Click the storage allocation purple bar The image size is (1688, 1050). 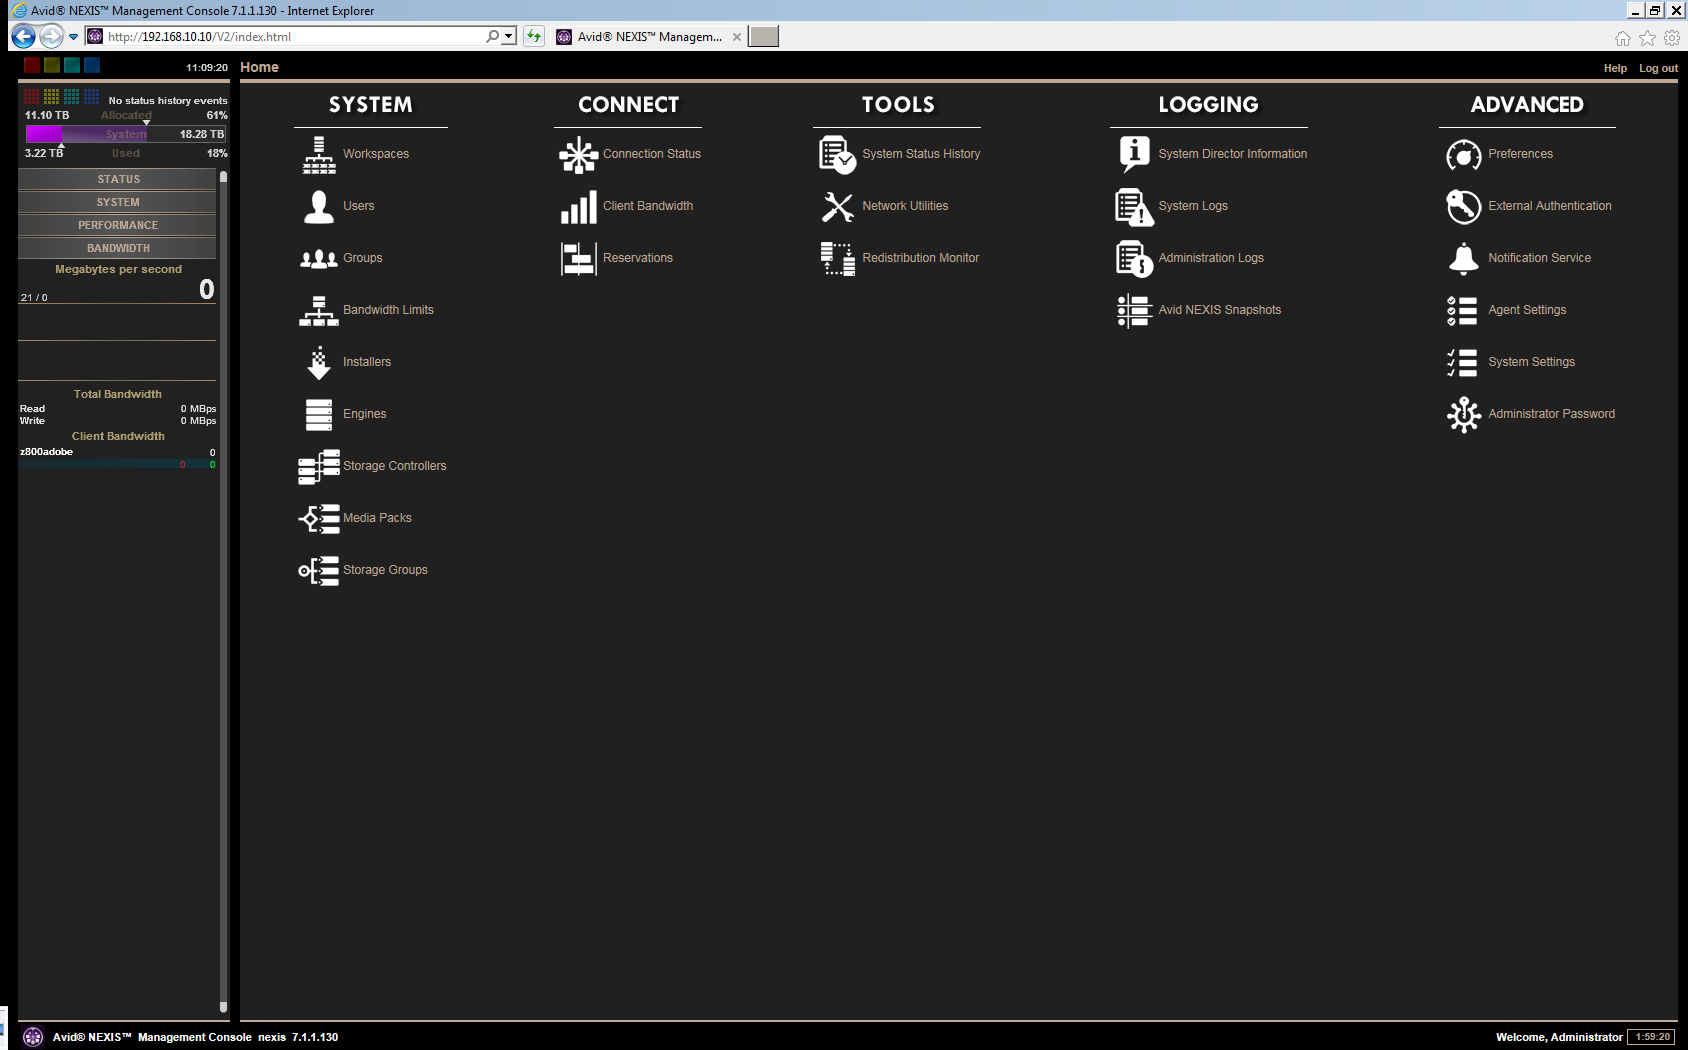(x=125, y=134)
